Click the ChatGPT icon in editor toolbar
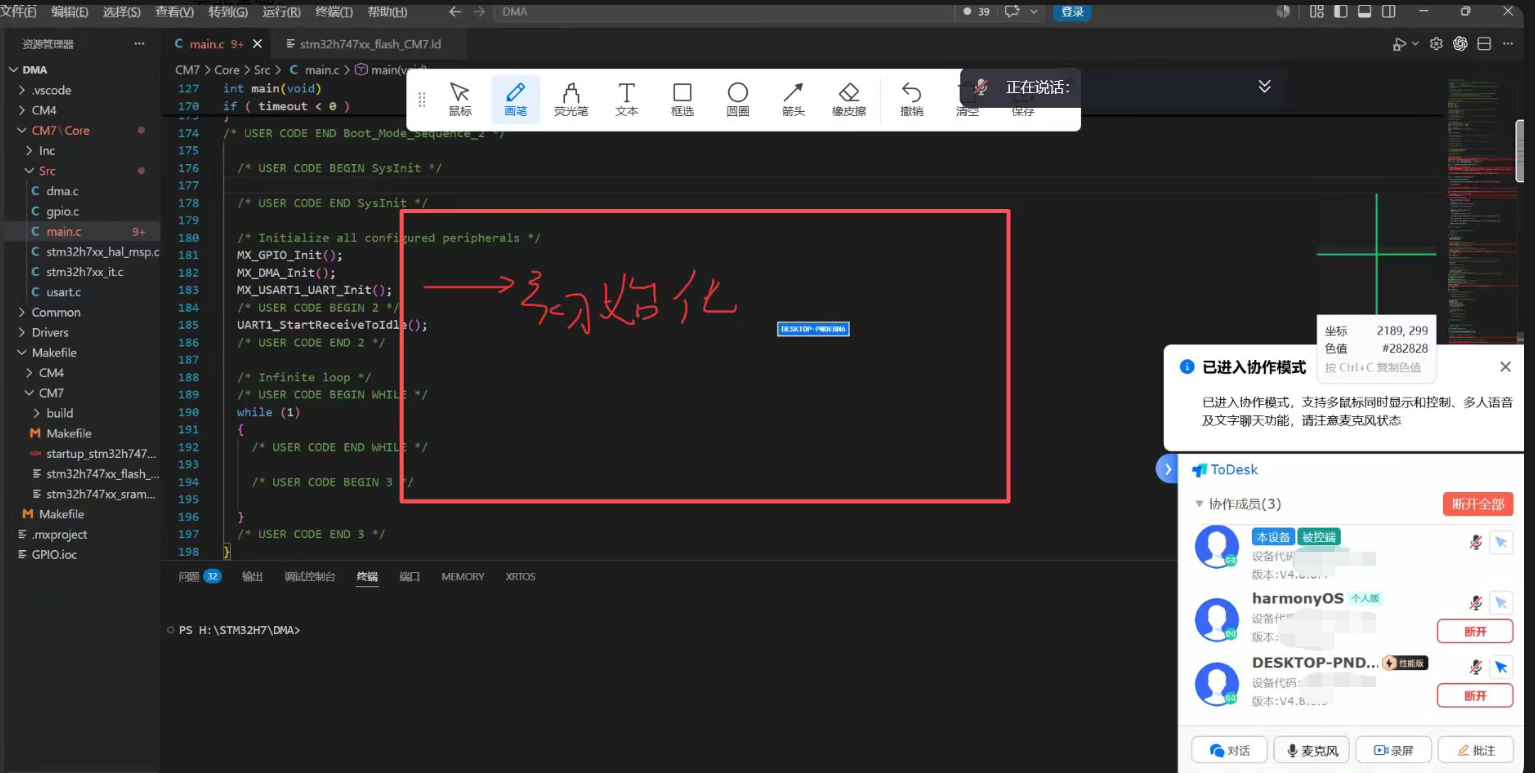The height and width of the screenshot is (773, 1535). coord(1460,44)
